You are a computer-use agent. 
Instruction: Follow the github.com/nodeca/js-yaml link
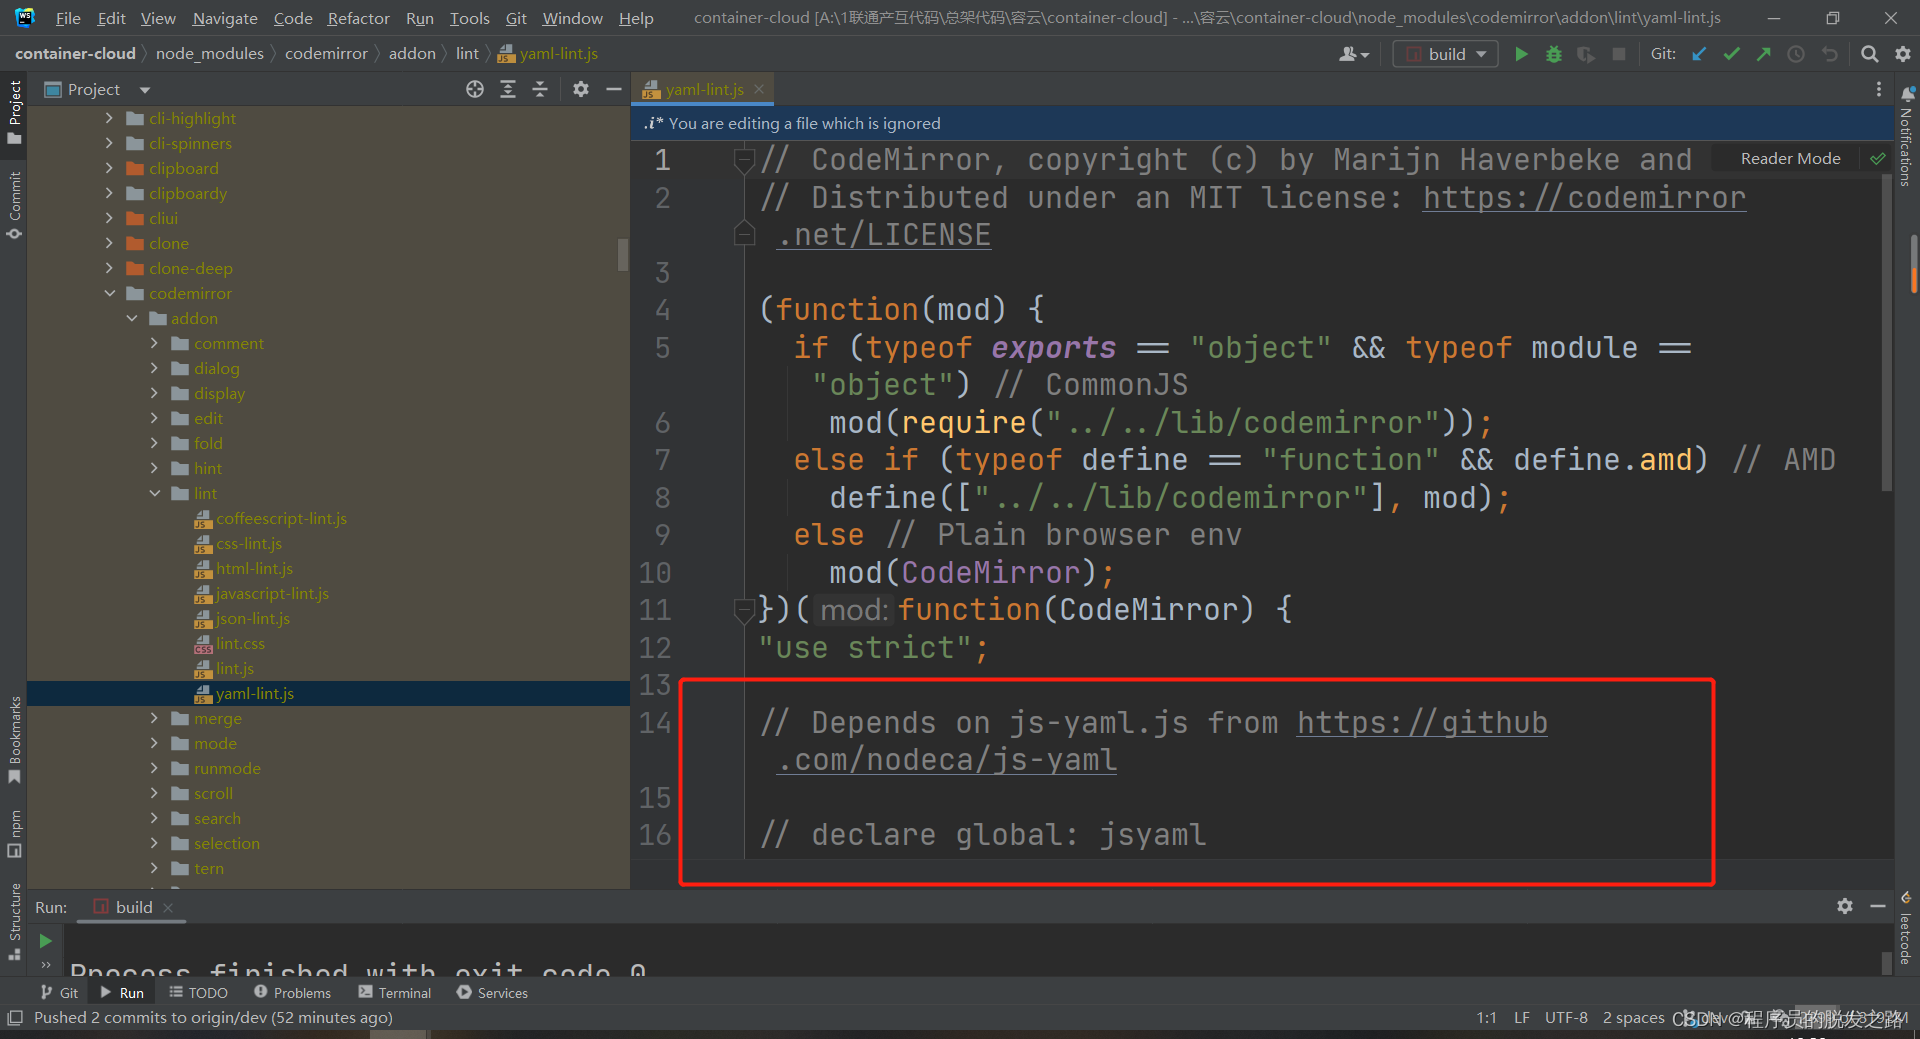(x=1421, y=723)
